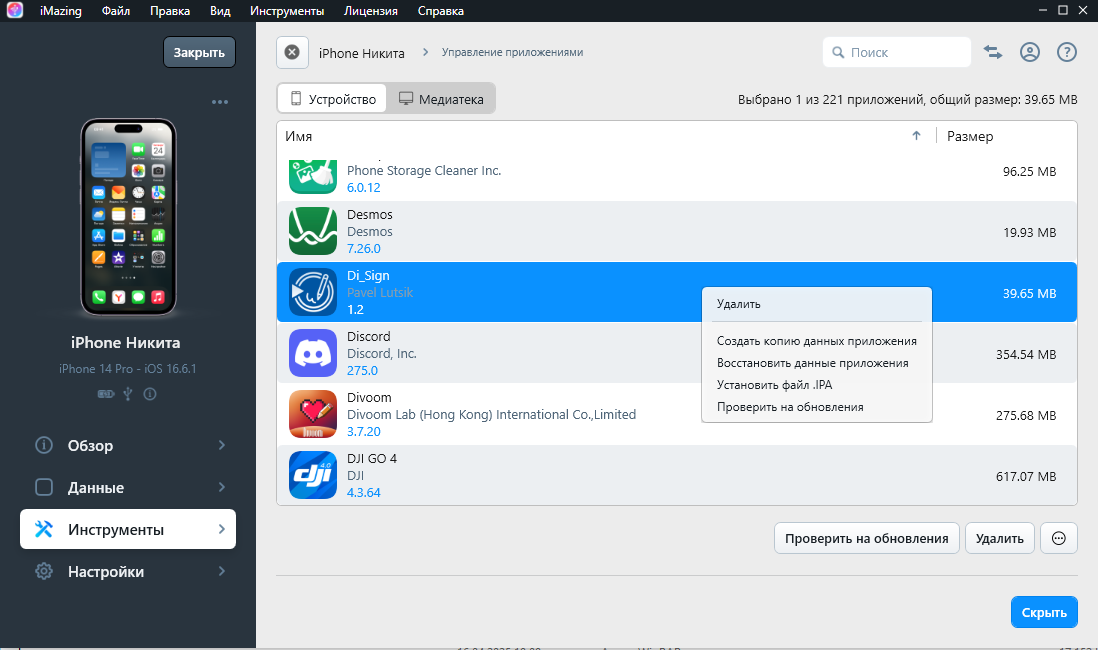Click the Проверить на обновления button below list
This screenshot has height=650, width=1098.
pos(866,539)
